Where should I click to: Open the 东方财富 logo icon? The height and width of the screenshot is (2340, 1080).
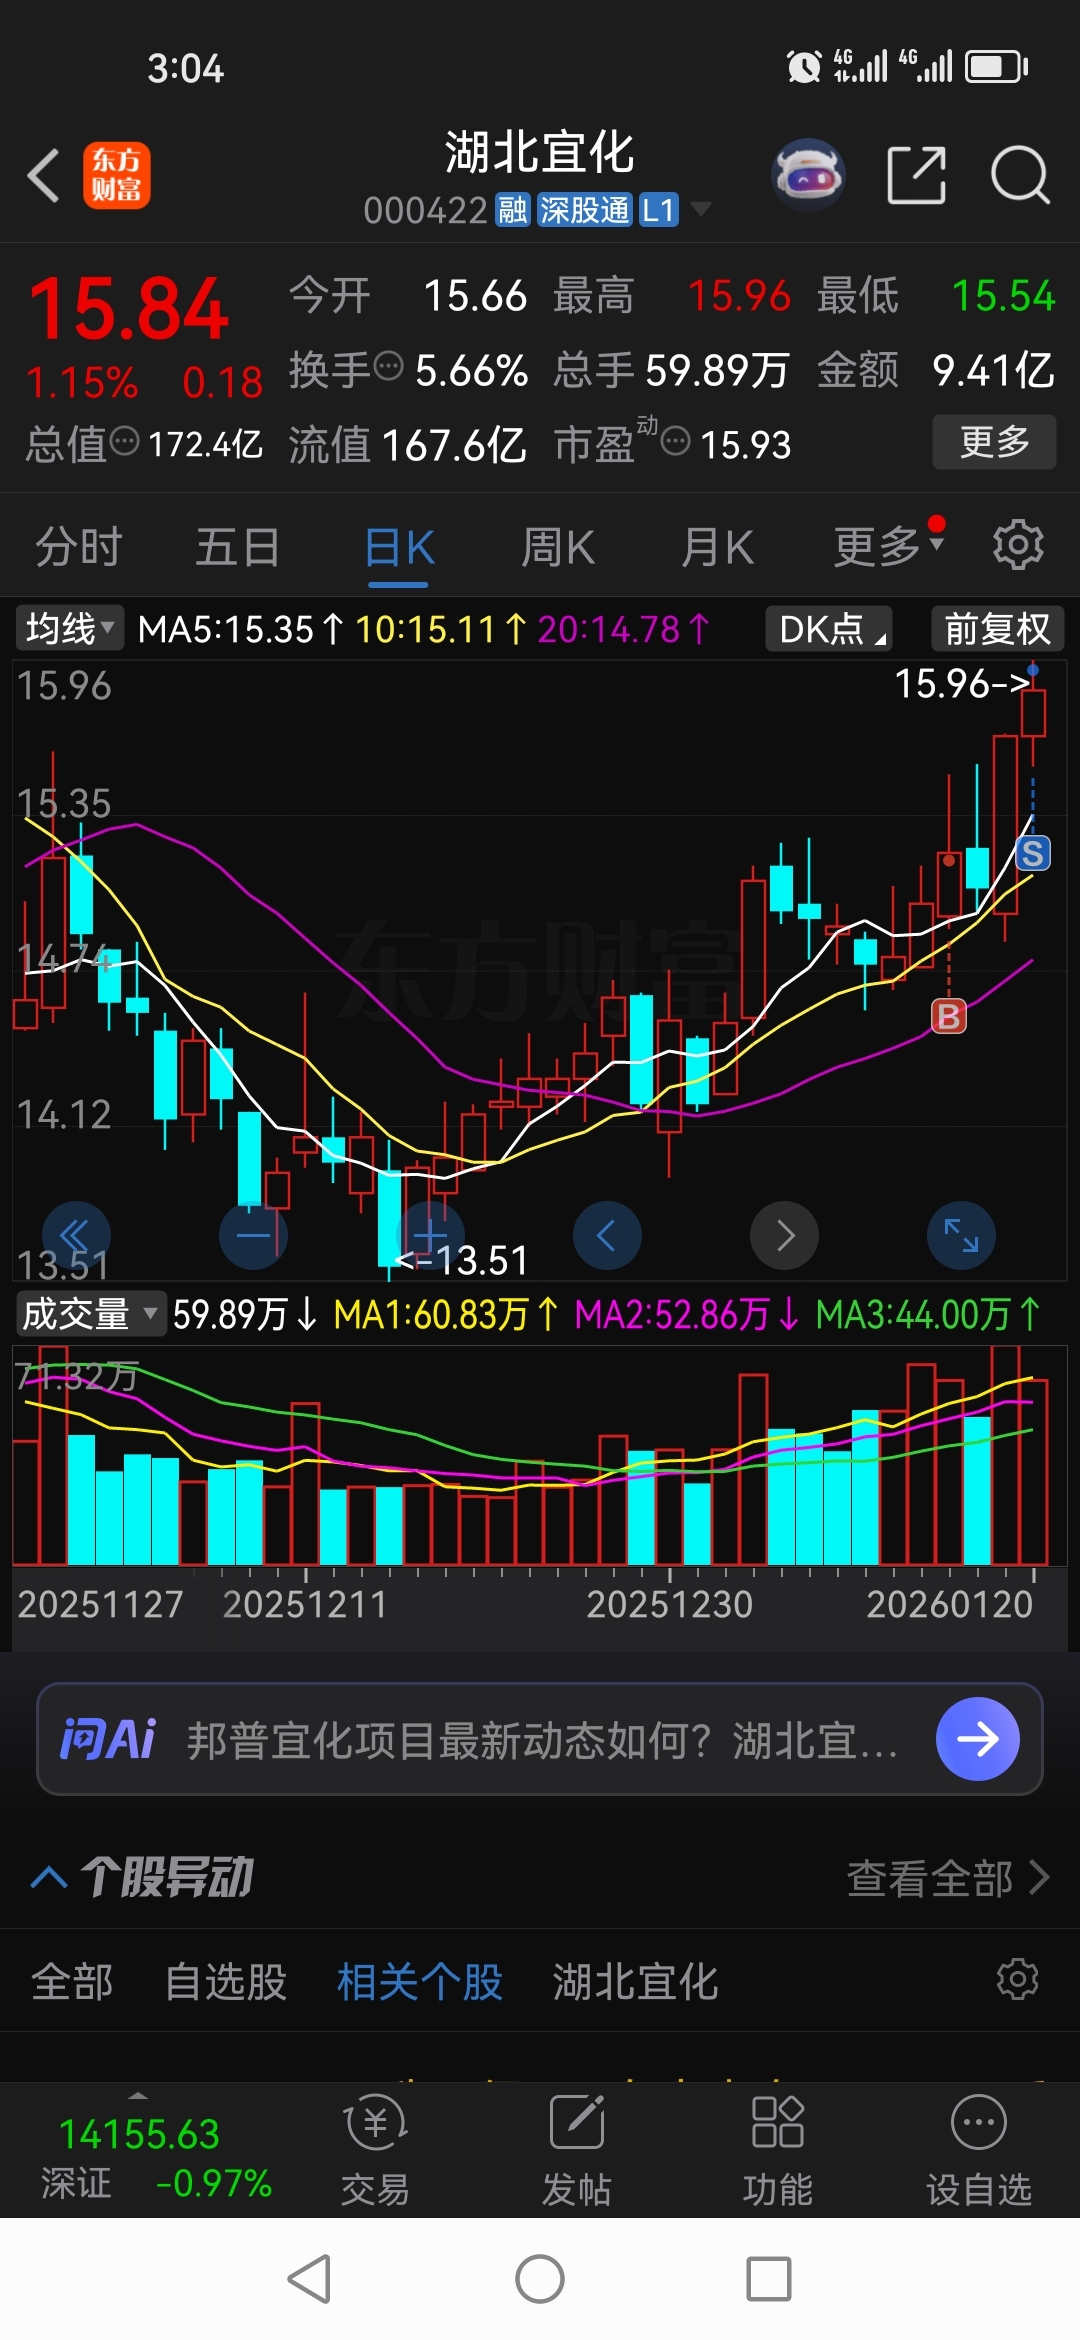116,175
